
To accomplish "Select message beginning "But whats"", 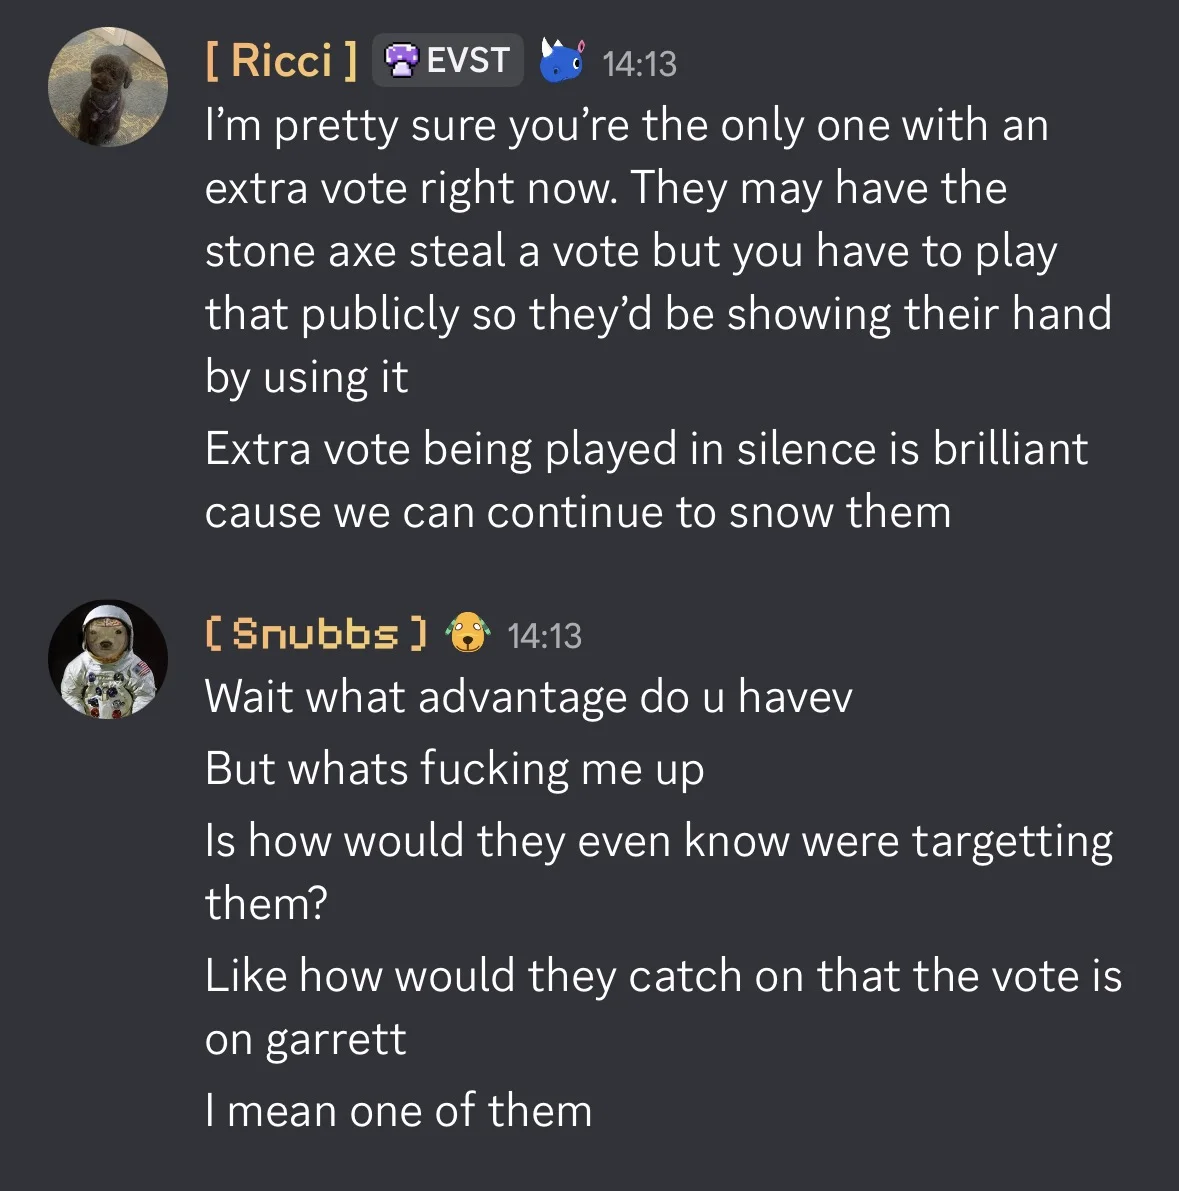I will (454, 769).
